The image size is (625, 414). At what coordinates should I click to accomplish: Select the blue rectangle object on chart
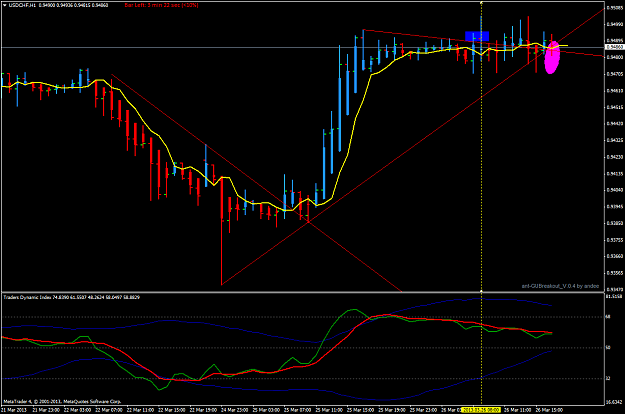[x=477, y=36]
